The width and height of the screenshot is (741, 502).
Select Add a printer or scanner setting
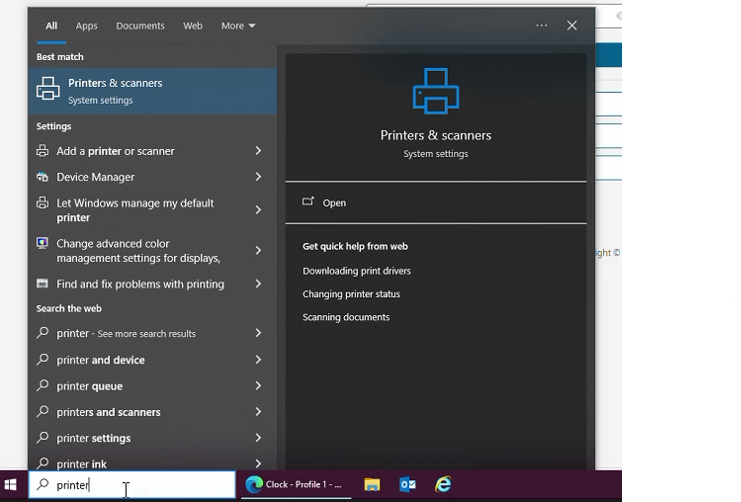pos(115,151)
